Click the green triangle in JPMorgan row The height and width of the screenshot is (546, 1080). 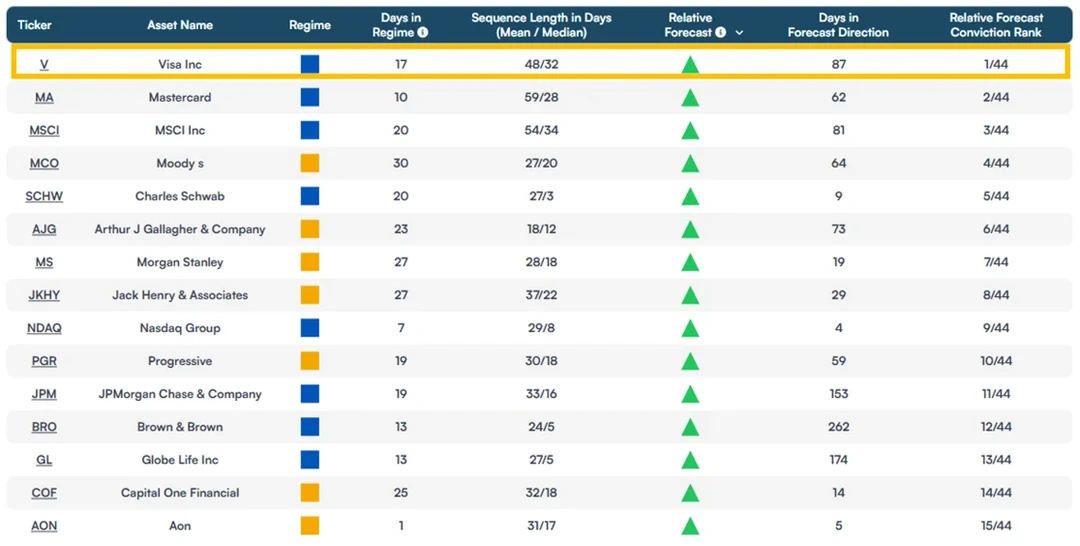click(690, 395)
